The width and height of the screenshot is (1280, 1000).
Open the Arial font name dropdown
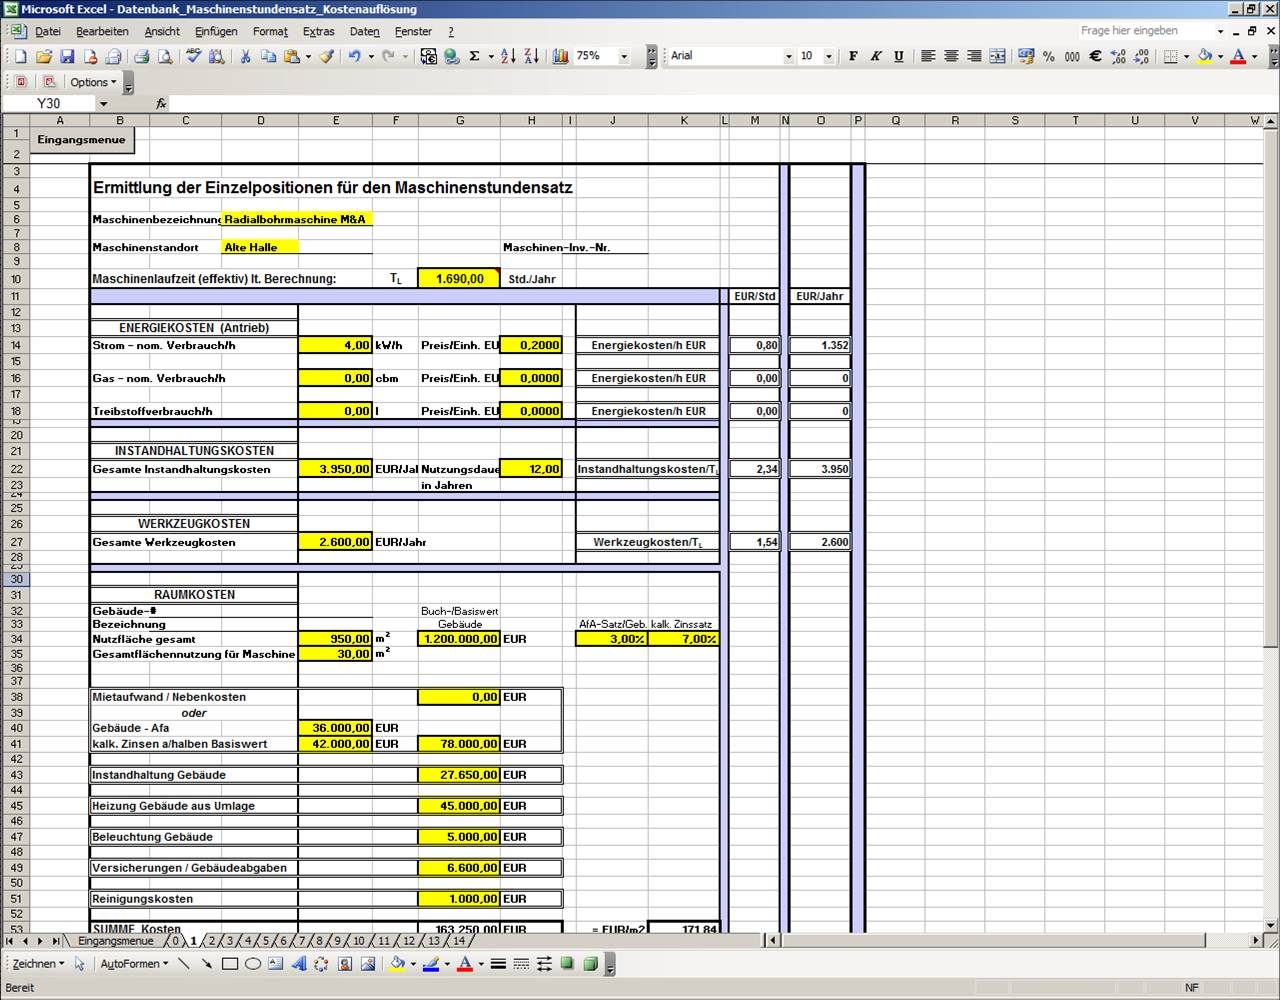coord(788,57)
